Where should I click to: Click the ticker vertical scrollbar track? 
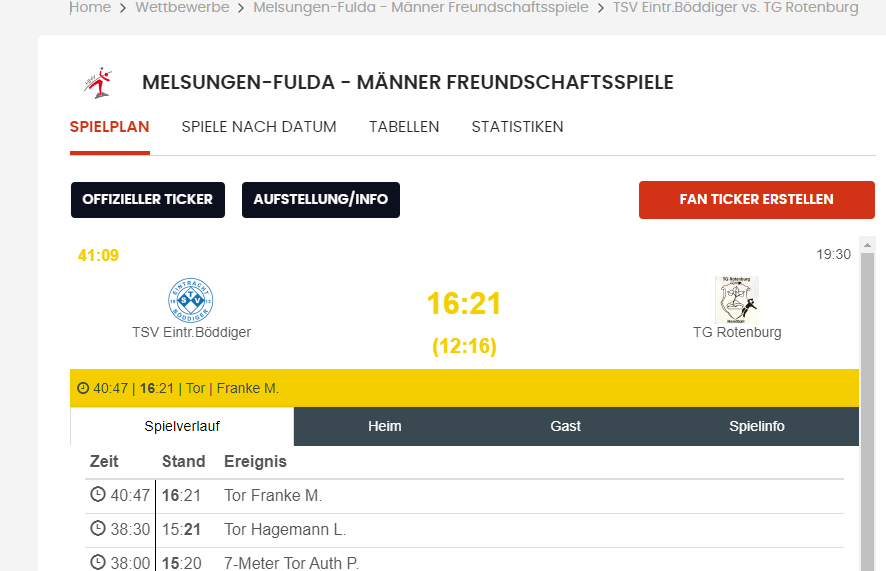pyautogui.click(x=867, y=420)
